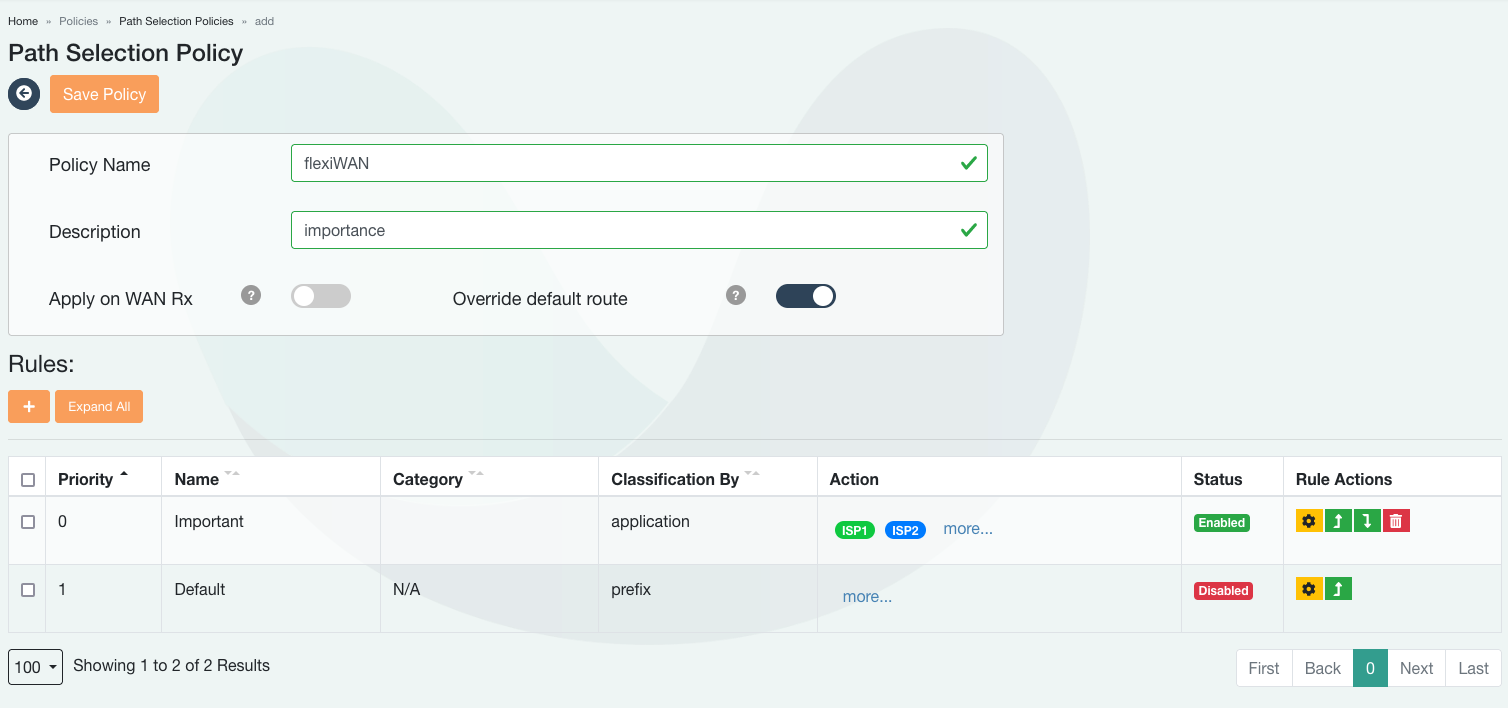Click the back arrow circle icon
This screenshot has height=708, width=1508.
click(24, 94)
